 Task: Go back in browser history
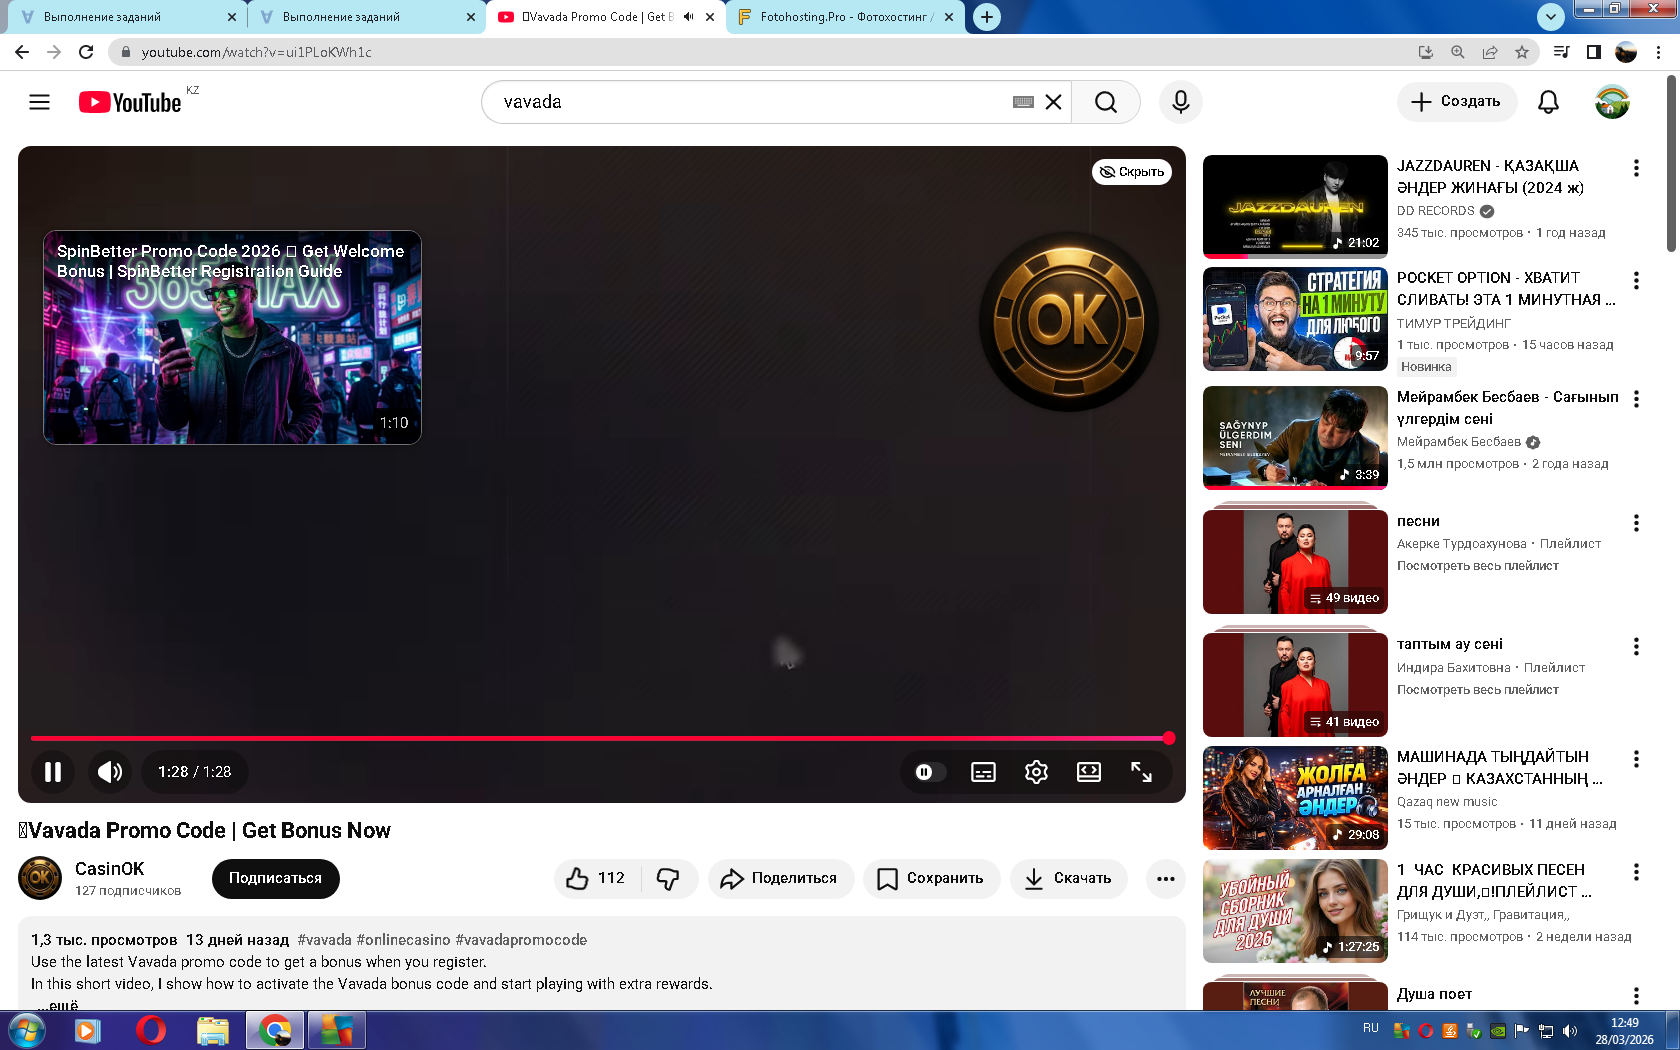coord(22,52)
